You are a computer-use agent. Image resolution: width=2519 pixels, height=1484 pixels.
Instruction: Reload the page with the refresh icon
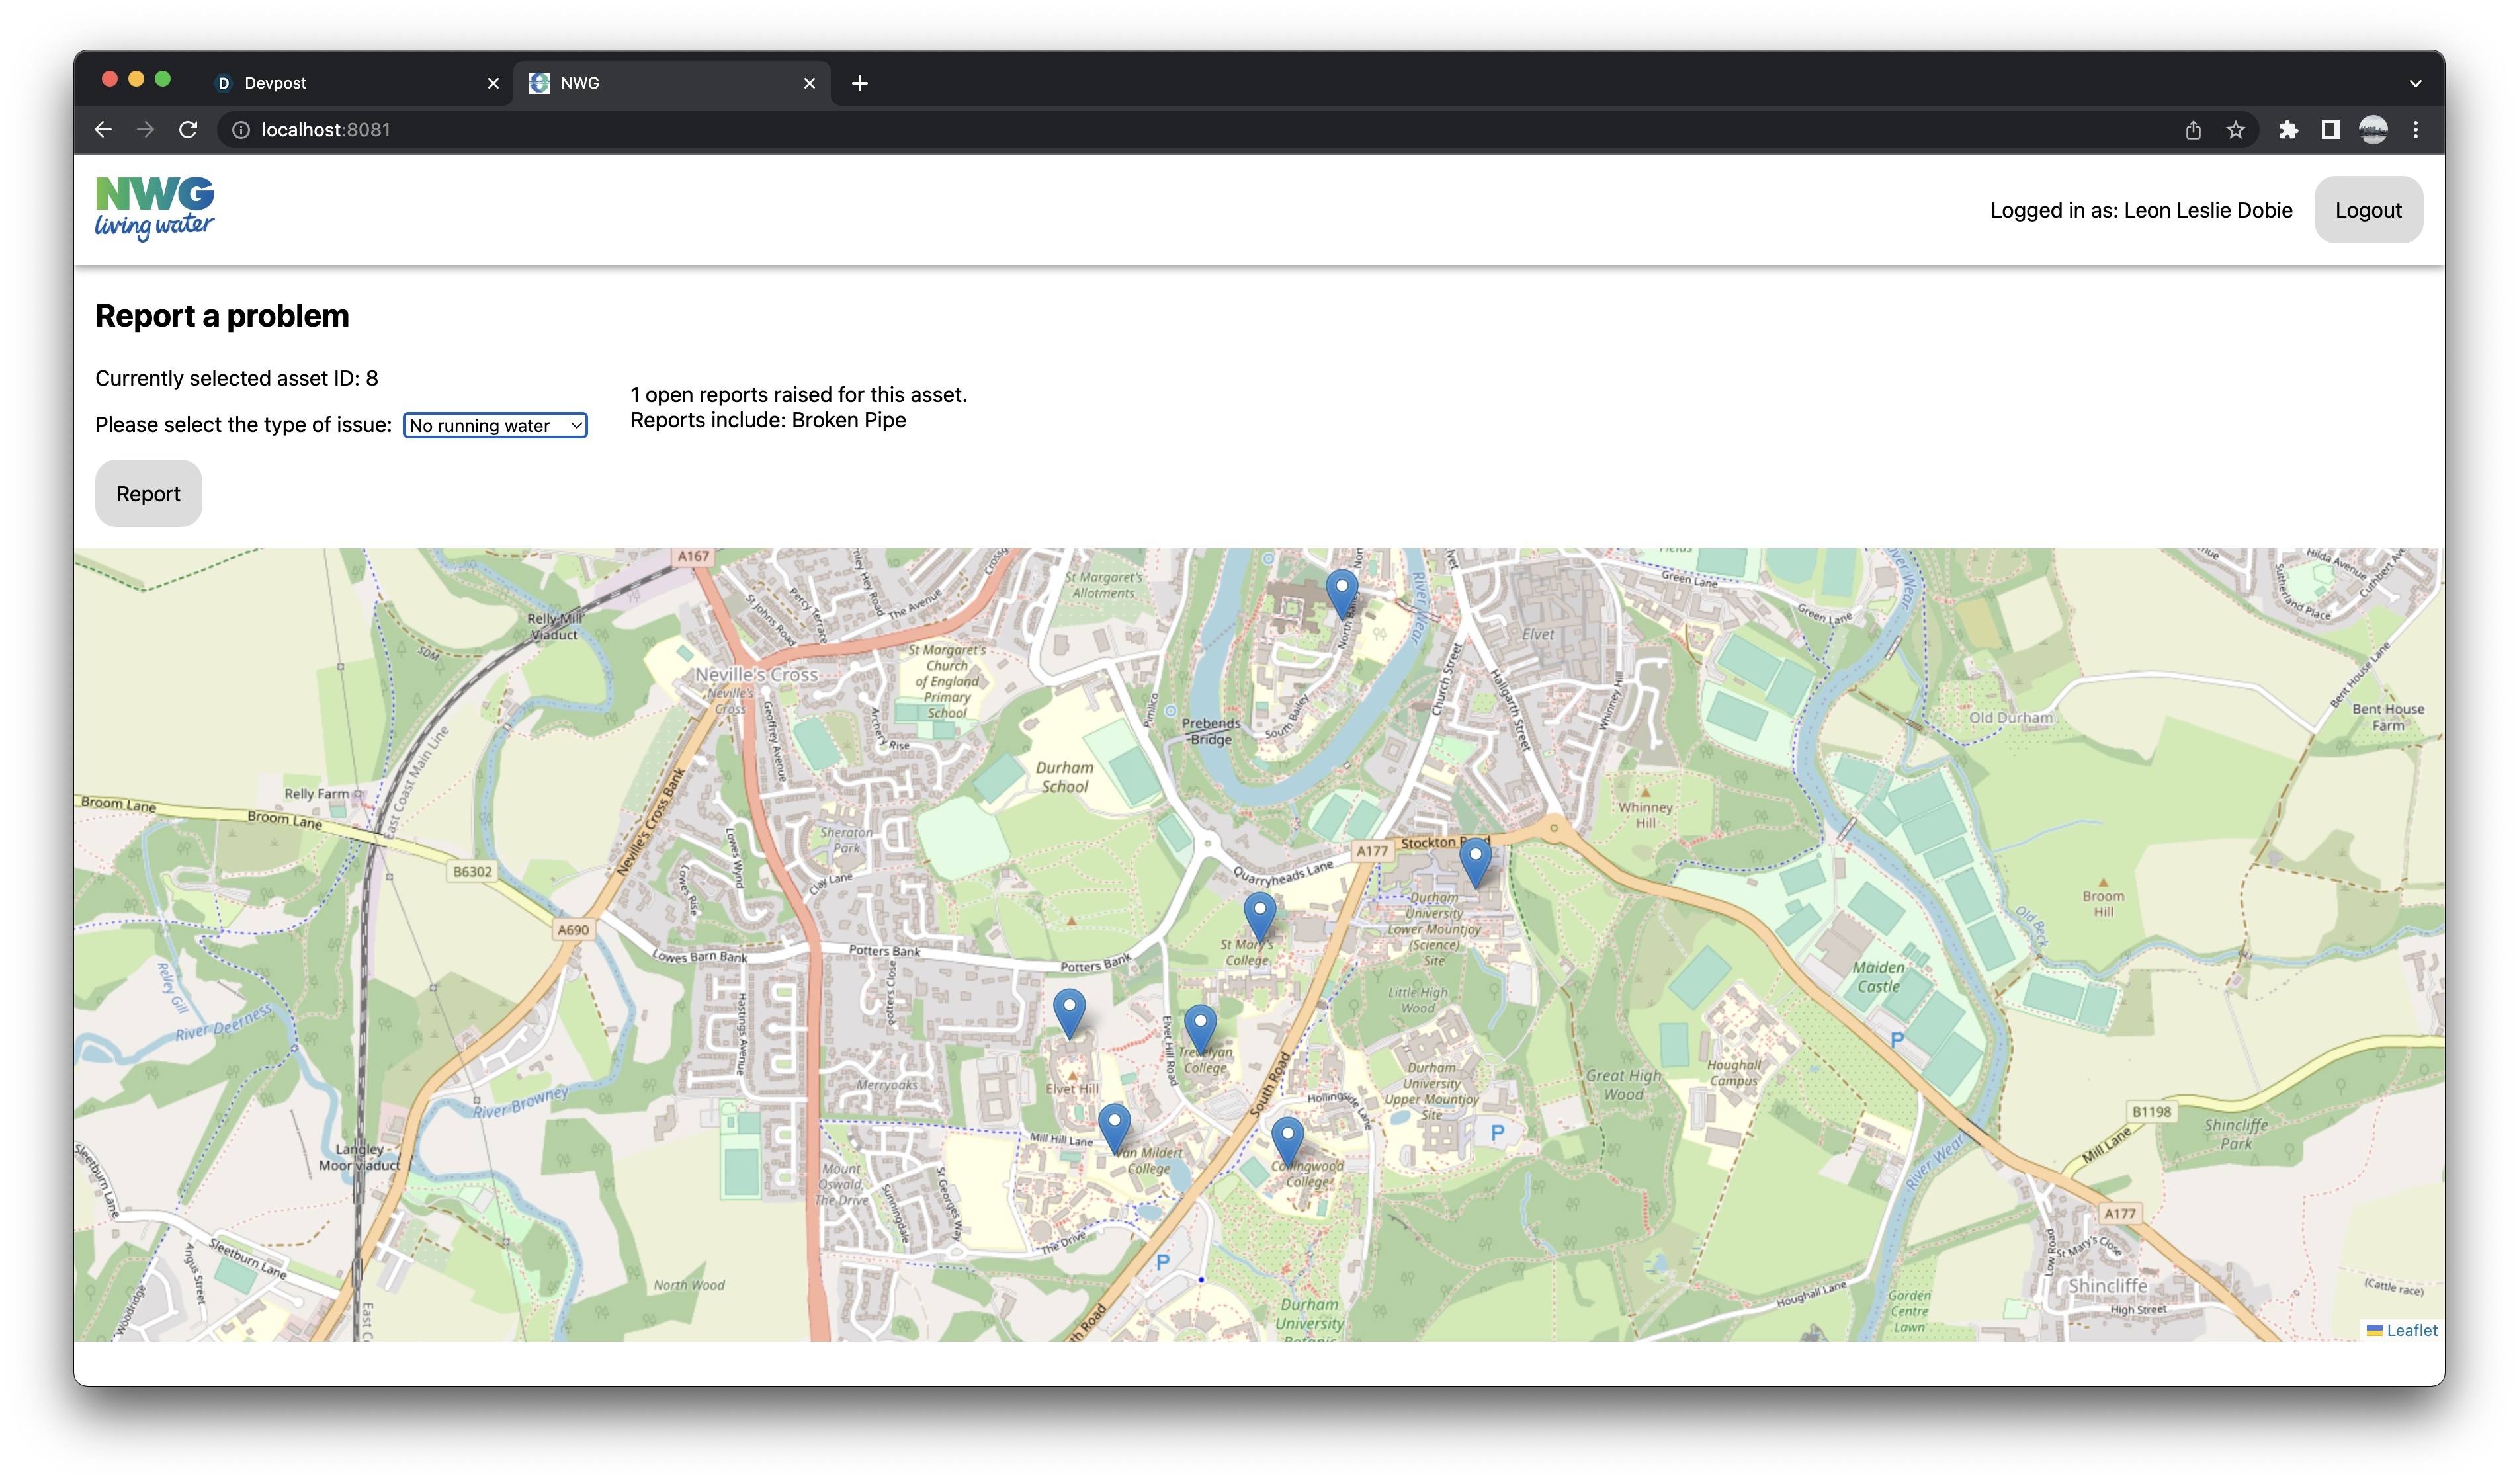188,130
